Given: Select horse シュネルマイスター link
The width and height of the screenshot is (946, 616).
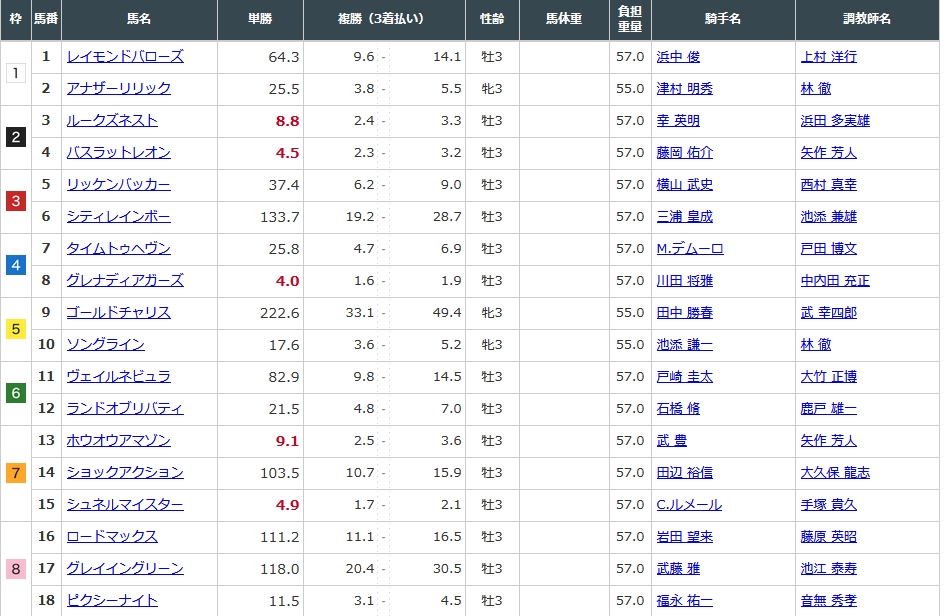Looking at the screenshot, I should click(125, 505).
